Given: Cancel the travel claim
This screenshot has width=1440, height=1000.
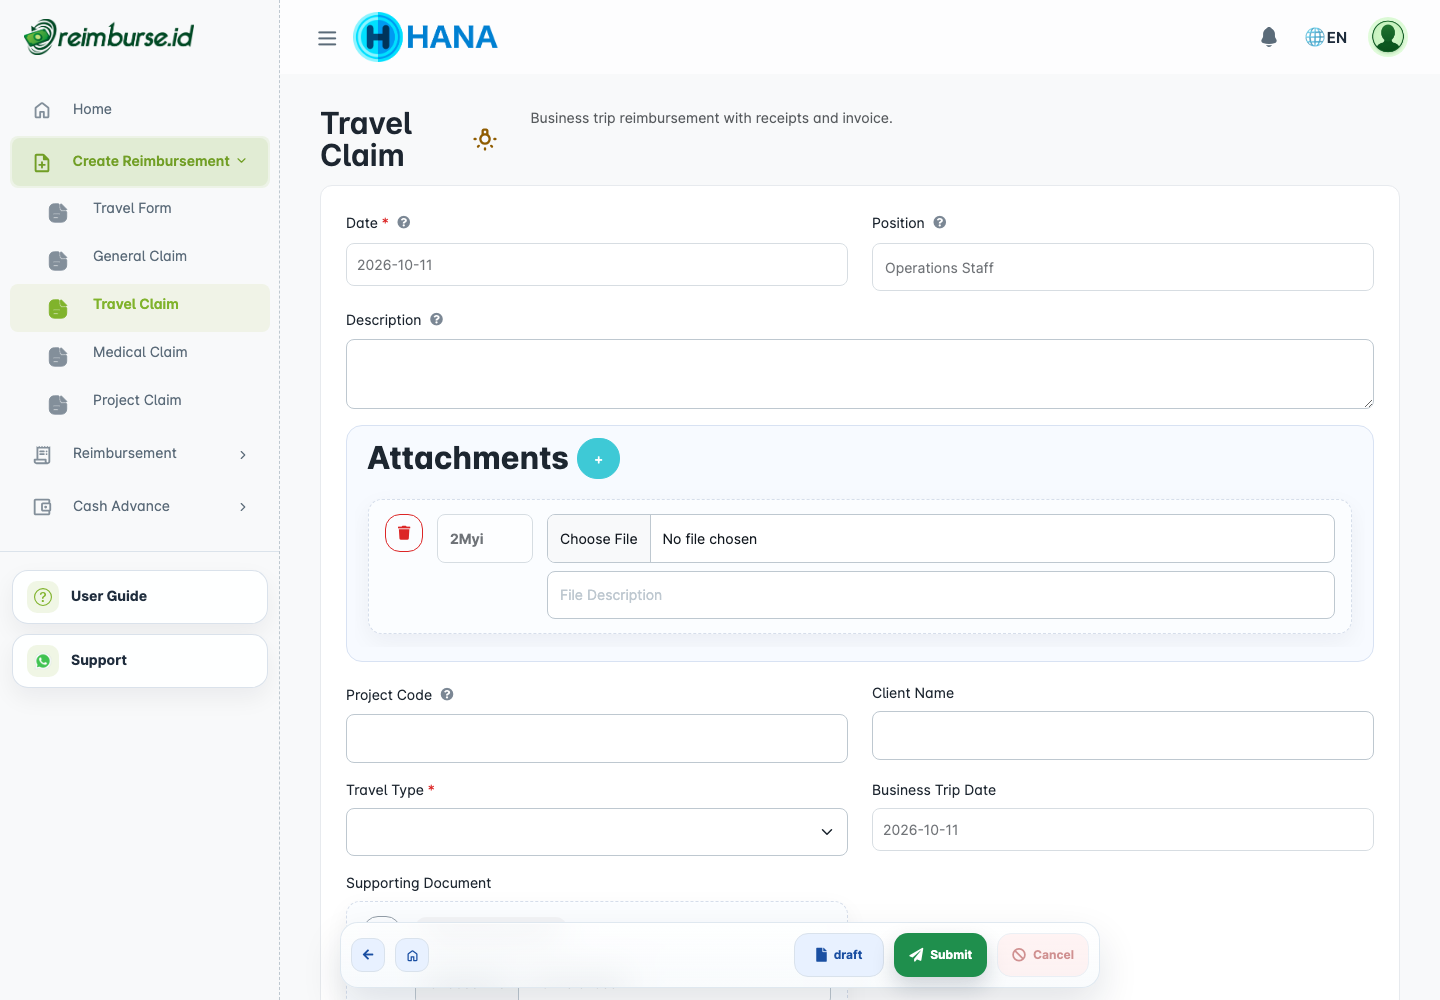Looking at the screenshot, I should [1043, 955].
